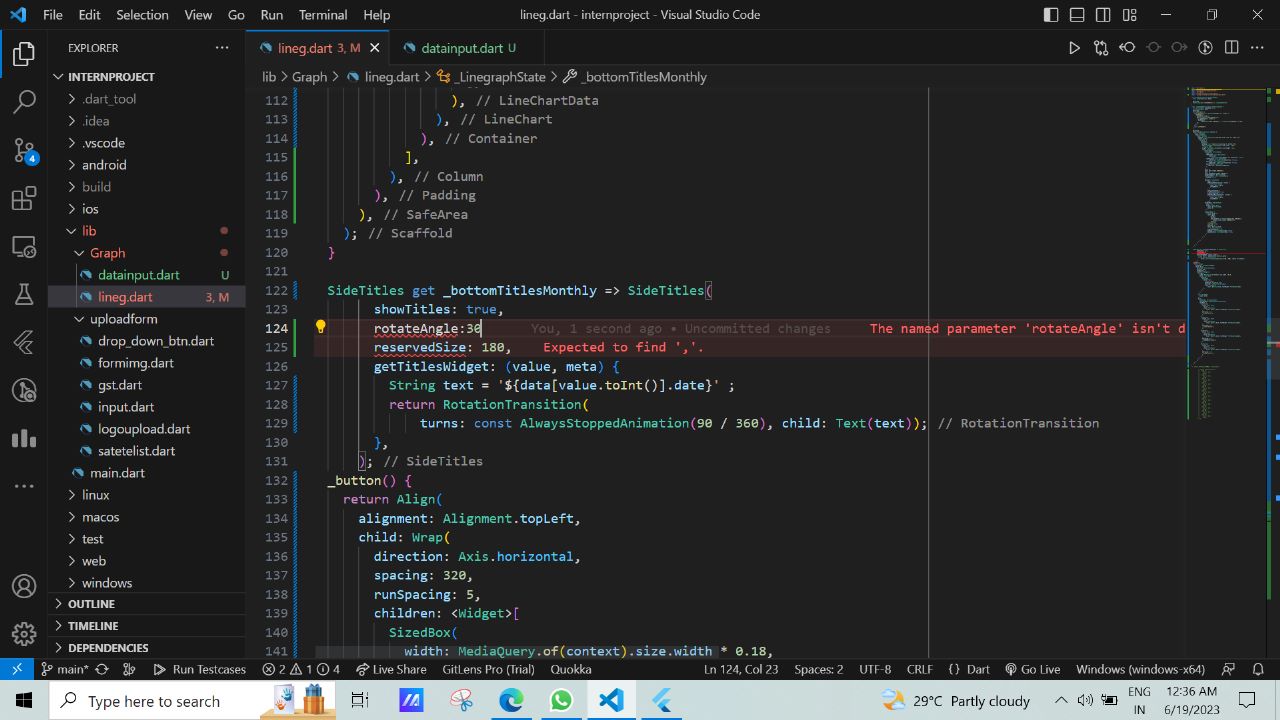Toggle the Panel visibility icon in title bar
This screenshot has width=1280, height=720.
[1076, 14]
